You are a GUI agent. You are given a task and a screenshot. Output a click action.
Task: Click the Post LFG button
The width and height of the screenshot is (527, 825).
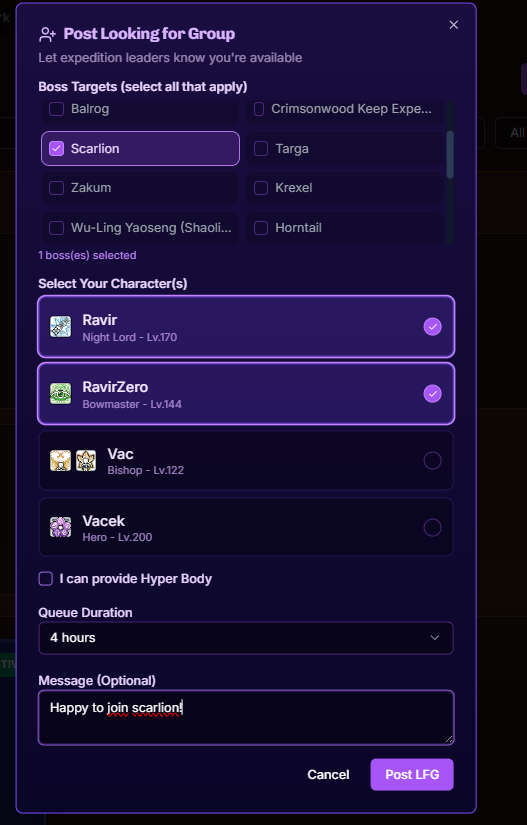point(412,774)
